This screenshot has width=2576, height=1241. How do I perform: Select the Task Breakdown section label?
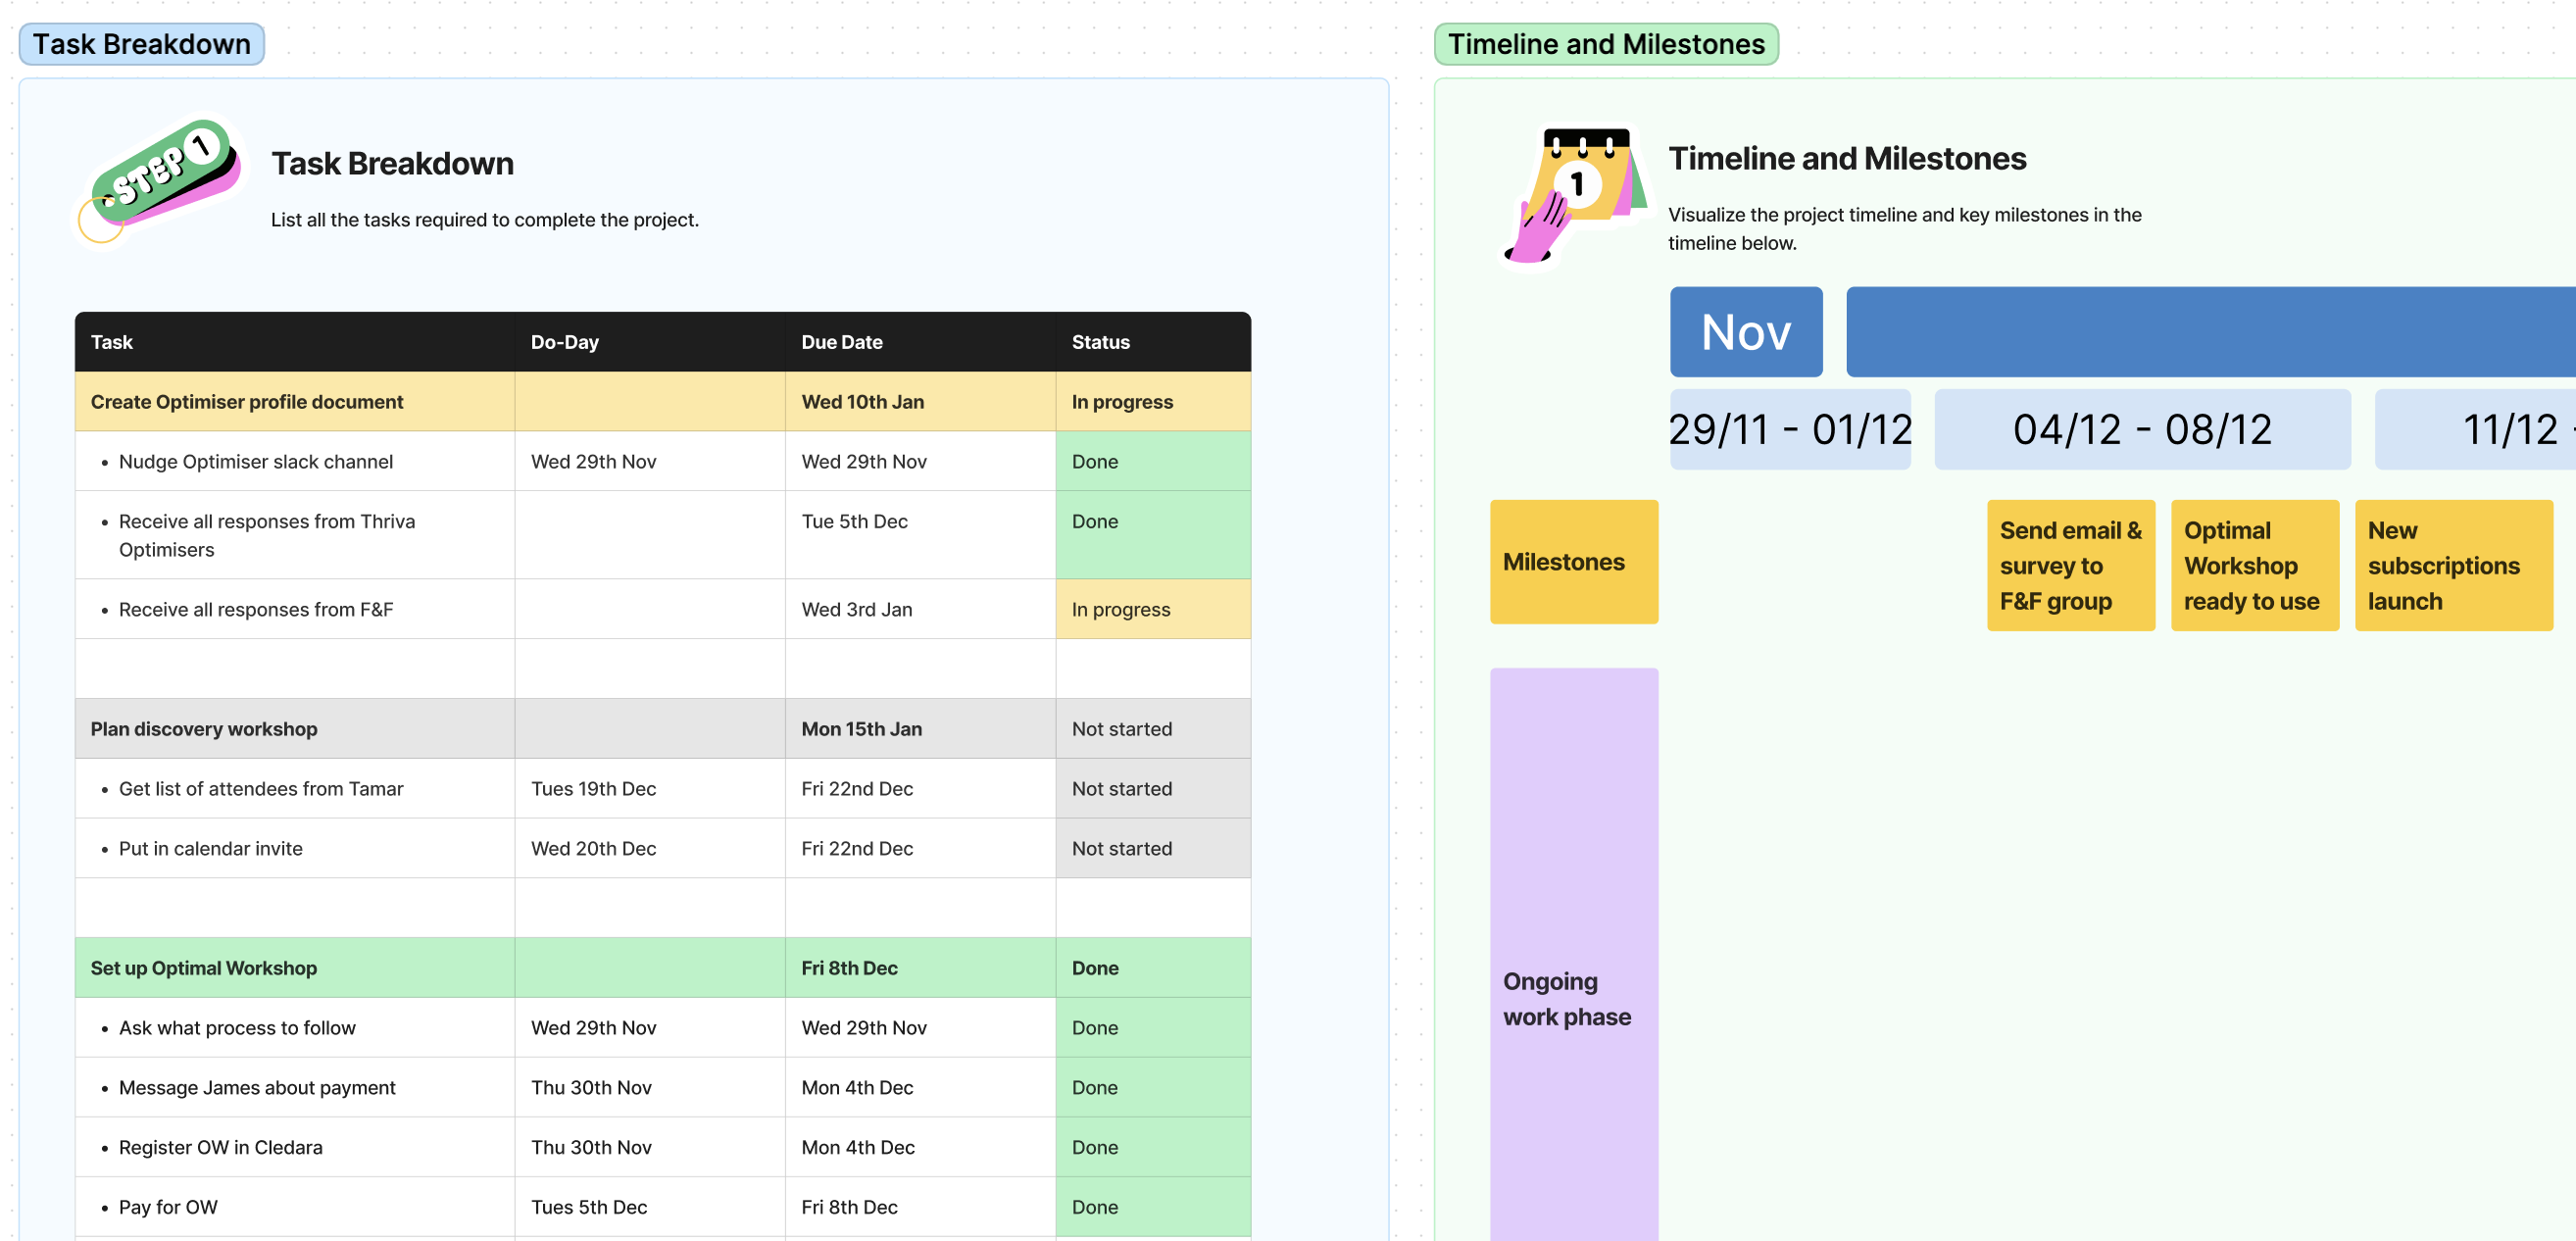pyautogui.click(x=141, y=44)
